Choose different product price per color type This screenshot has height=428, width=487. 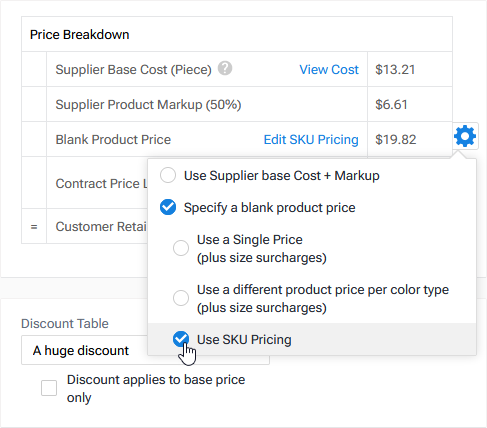click(x=181, y=298)
